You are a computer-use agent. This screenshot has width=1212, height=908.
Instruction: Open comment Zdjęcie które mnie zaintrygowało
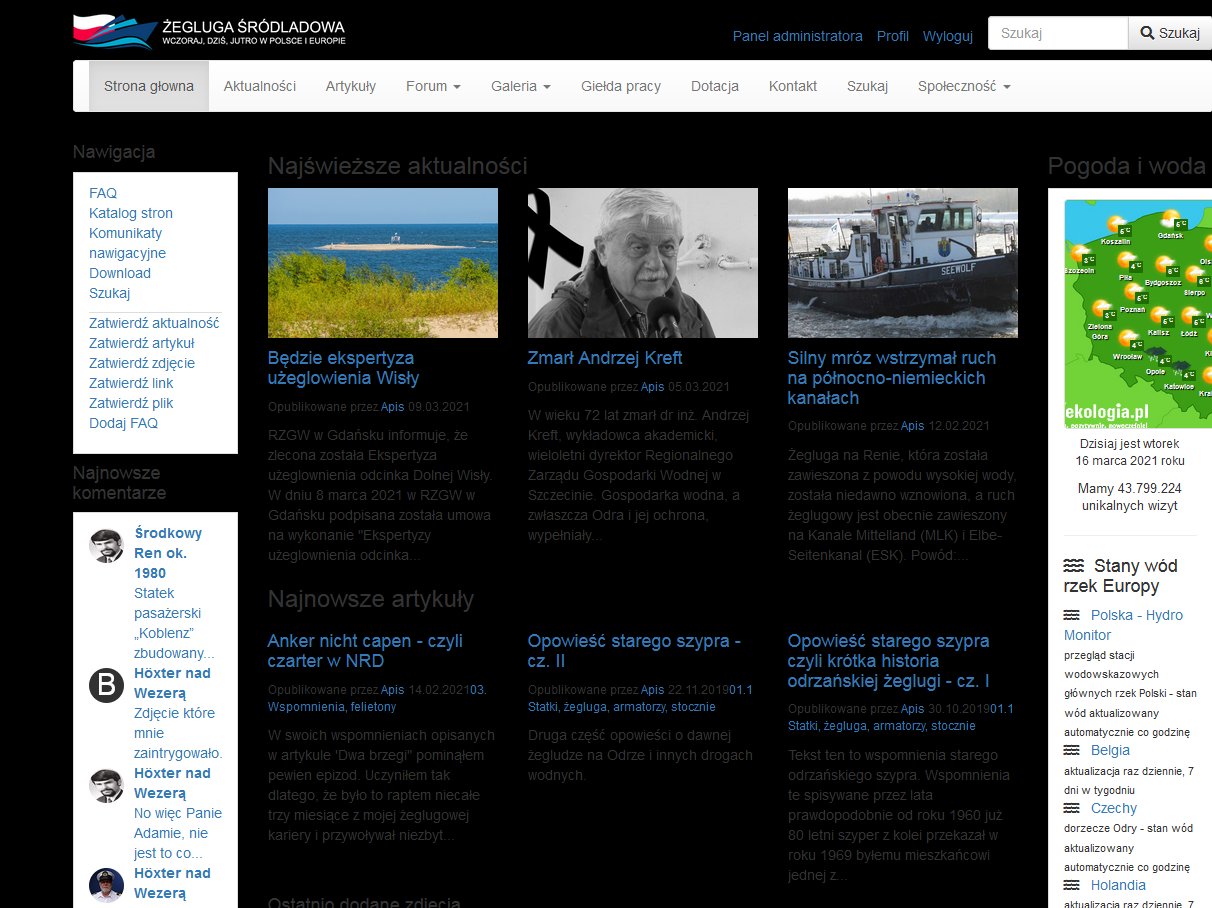coord(178,733)
